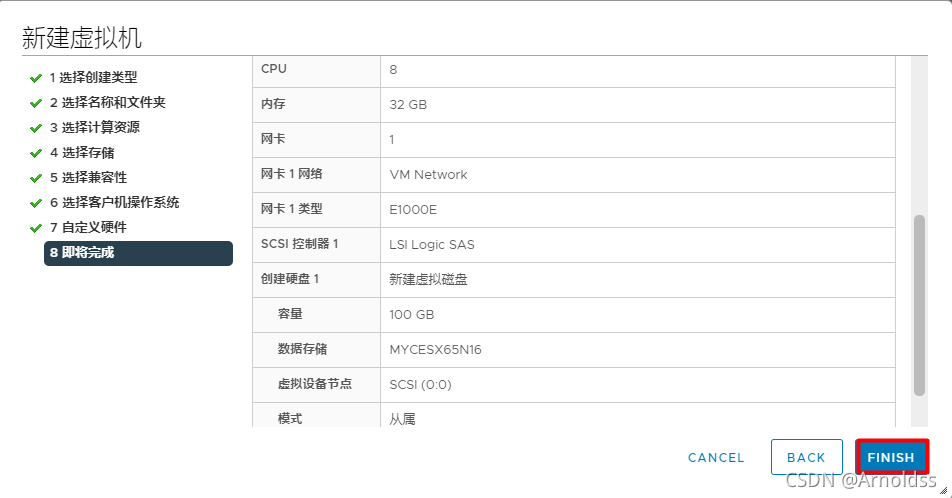
Task: Click the checkmark beside step 7 自定义硬件
Action: [x=36, y=228]
